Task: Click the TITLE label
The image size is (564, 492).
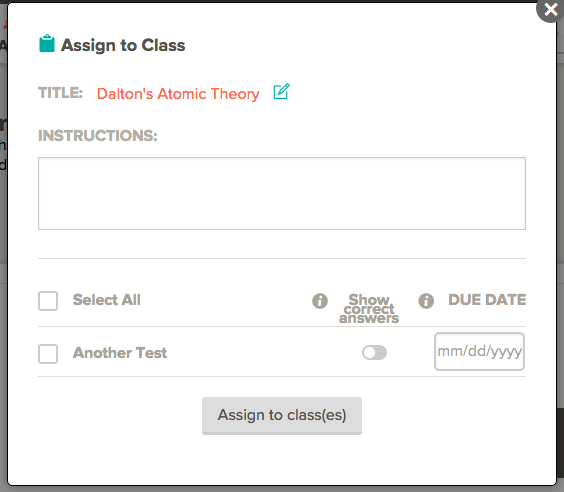Action: tap(60, 93)
